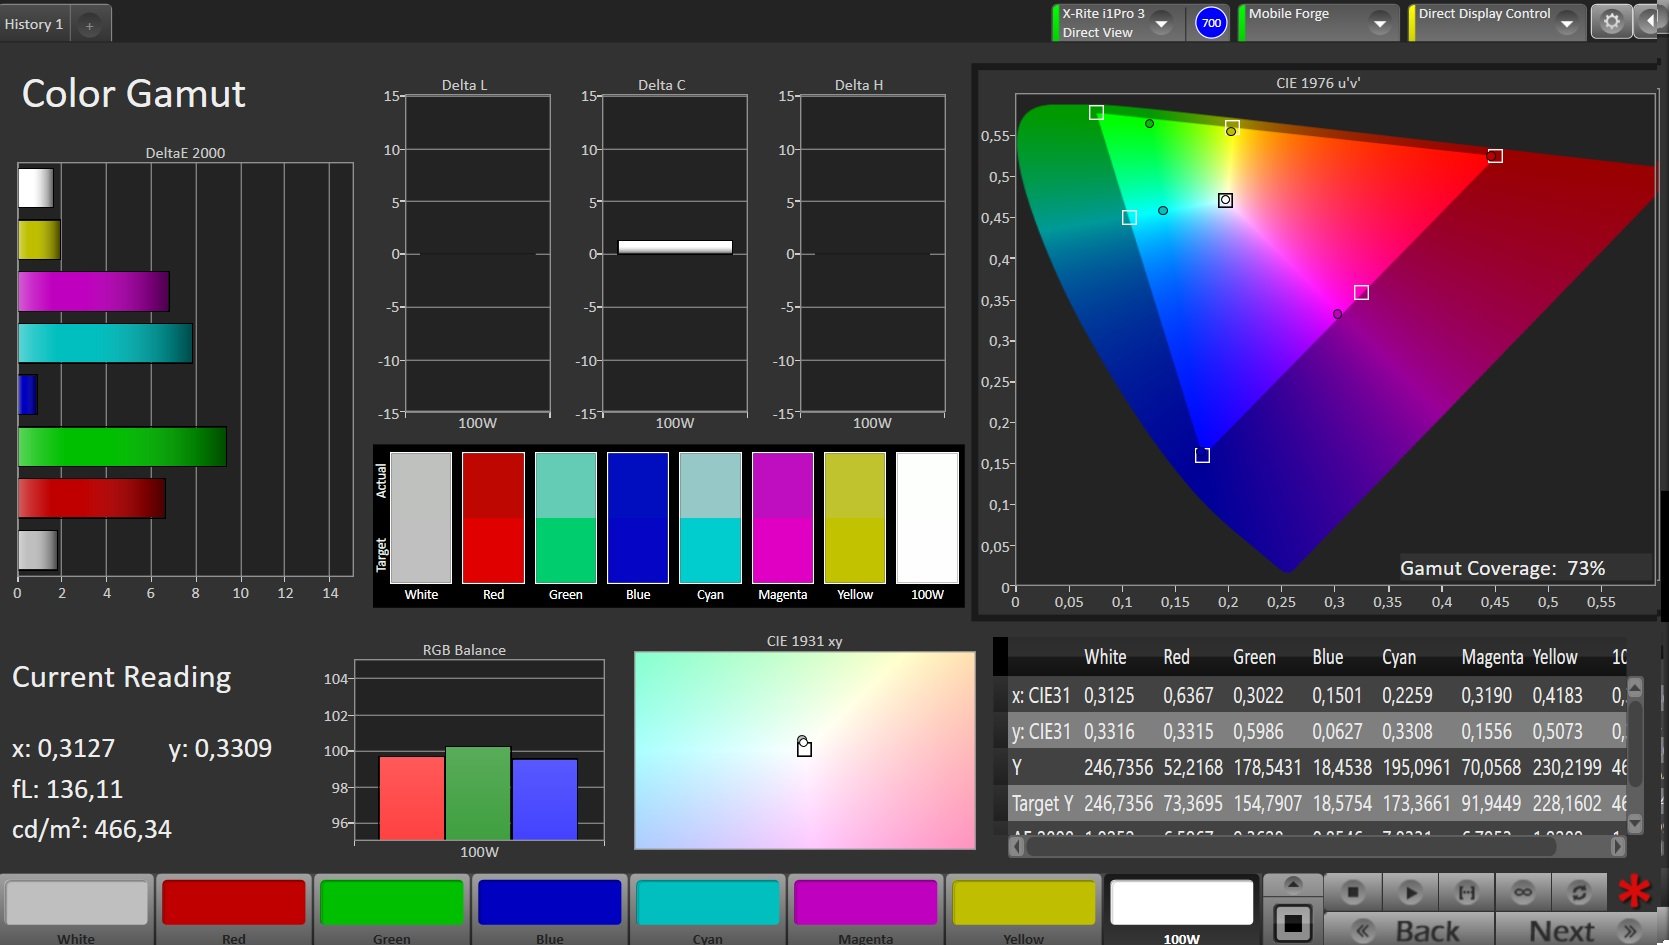Click the stop measurement icon

[1353, 891]
